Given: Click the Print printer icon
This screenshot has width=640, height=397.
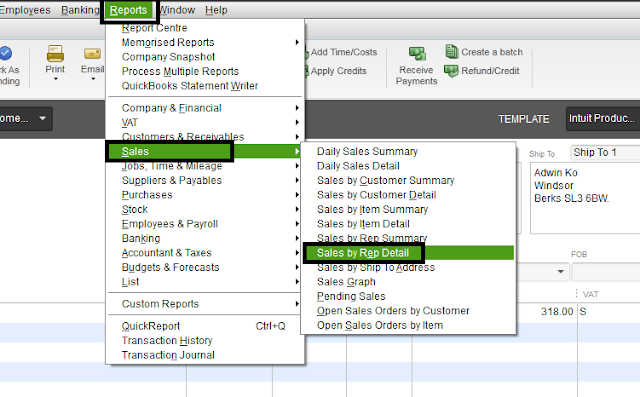Looking at the screenshot, I should [55, 53].
